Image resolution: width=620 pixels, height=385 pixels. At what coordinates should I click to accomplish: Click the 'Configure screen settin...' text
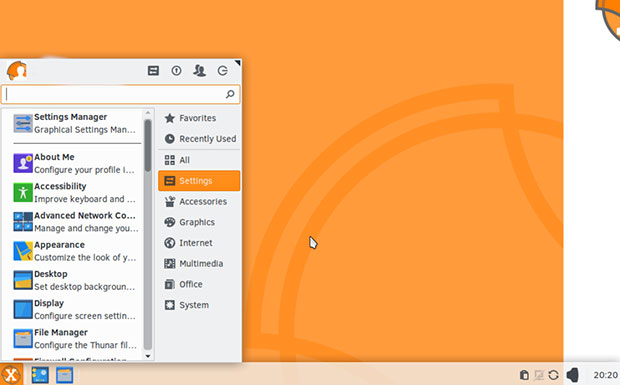pyautogui.click(x=85, y=316)
